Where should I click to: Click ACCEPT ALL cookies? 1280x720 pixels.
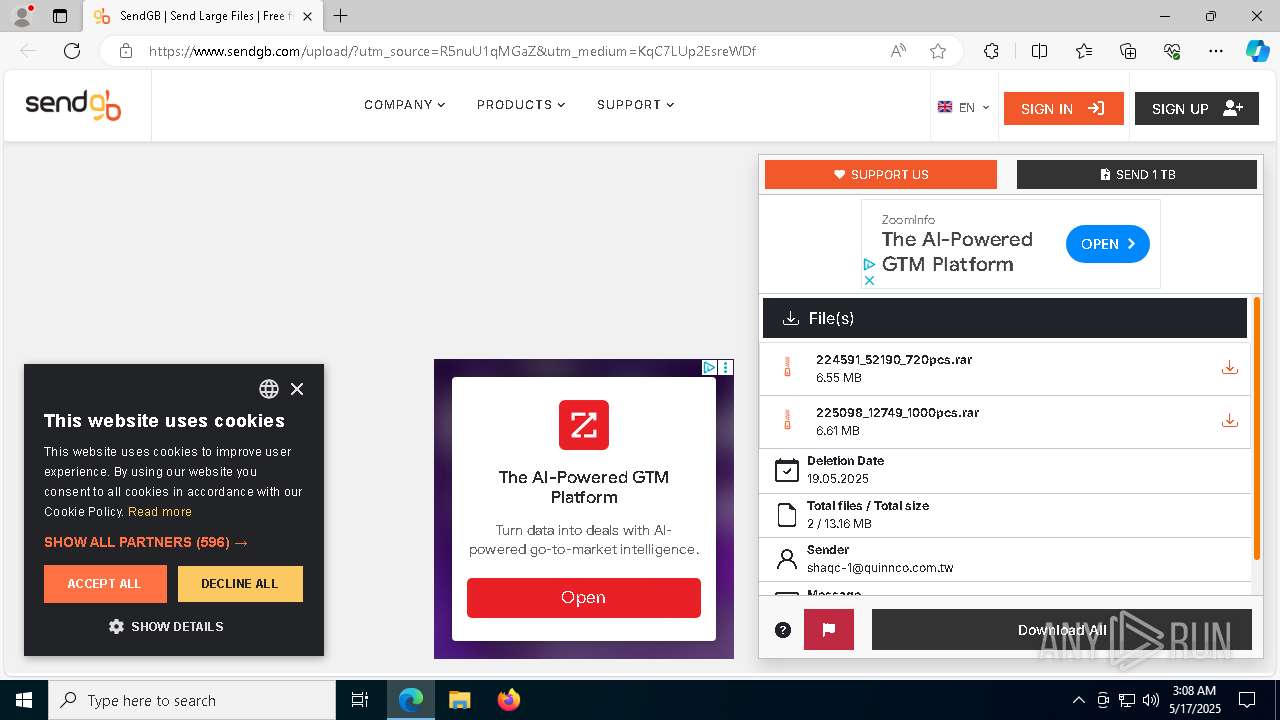pos(105,584)
